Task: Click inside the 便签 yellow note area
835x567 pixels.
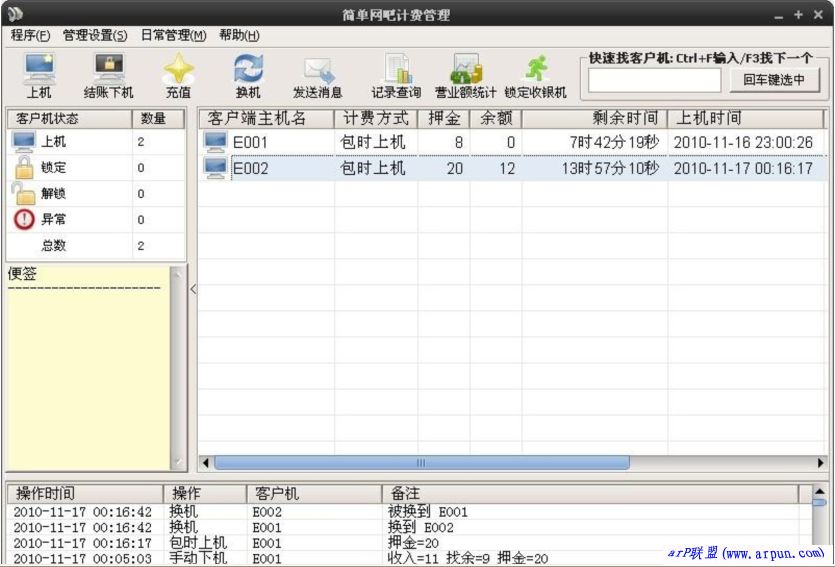Action: click(90, 380)
